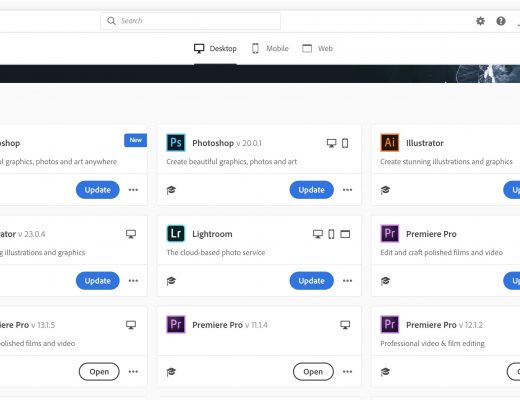Click the Photoshop v 20.0.1 Ps app icon
The image size is (520, 400).
pos(176,143)
